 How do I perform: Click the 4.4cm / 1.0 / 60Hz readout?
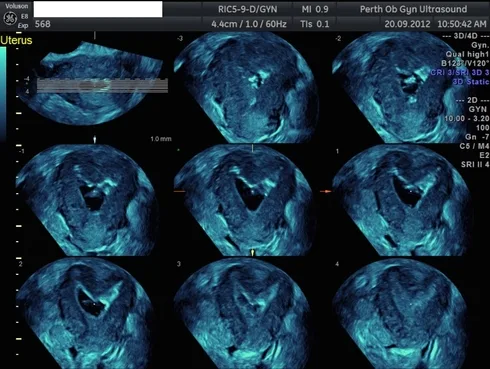(x=249, y=24)
